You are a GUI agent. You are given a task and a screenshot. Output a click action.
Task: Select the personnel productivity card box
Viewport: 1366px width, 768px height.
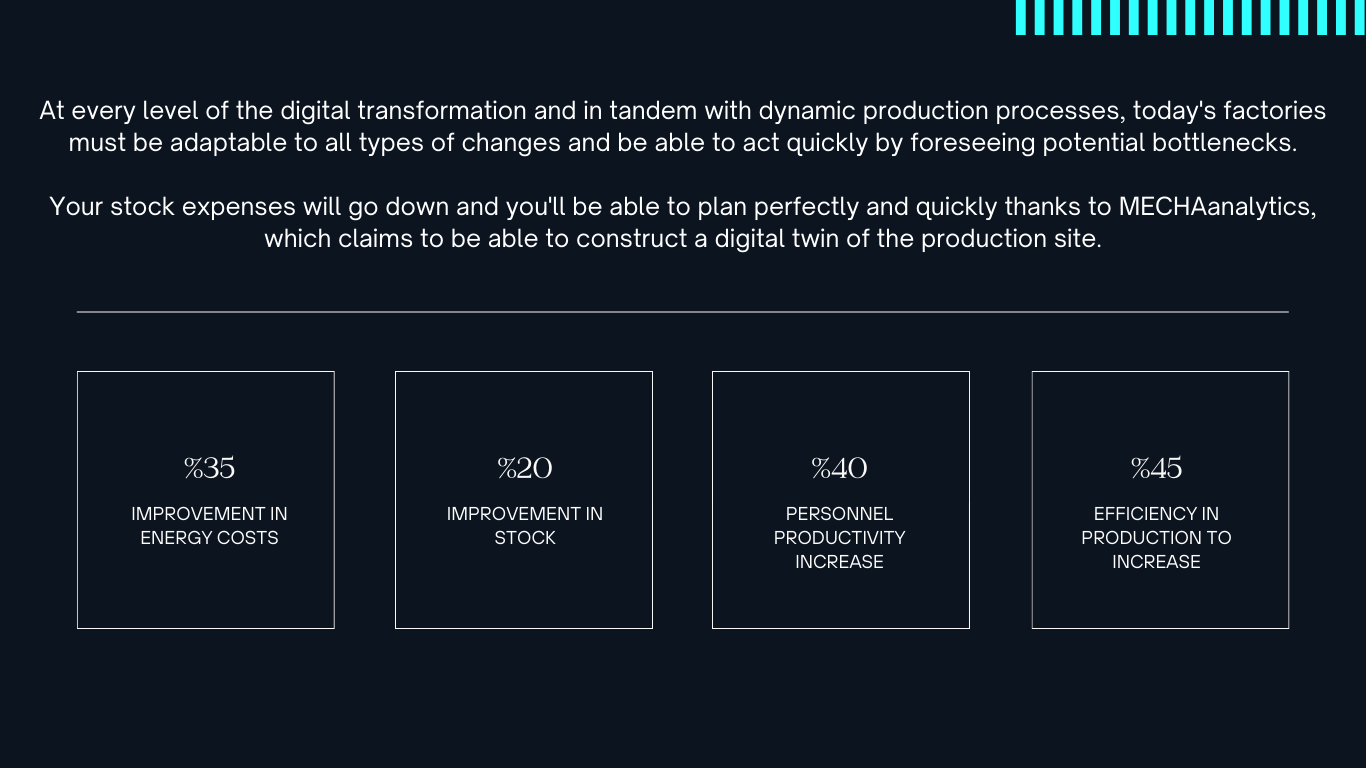[x=841, y=500]
